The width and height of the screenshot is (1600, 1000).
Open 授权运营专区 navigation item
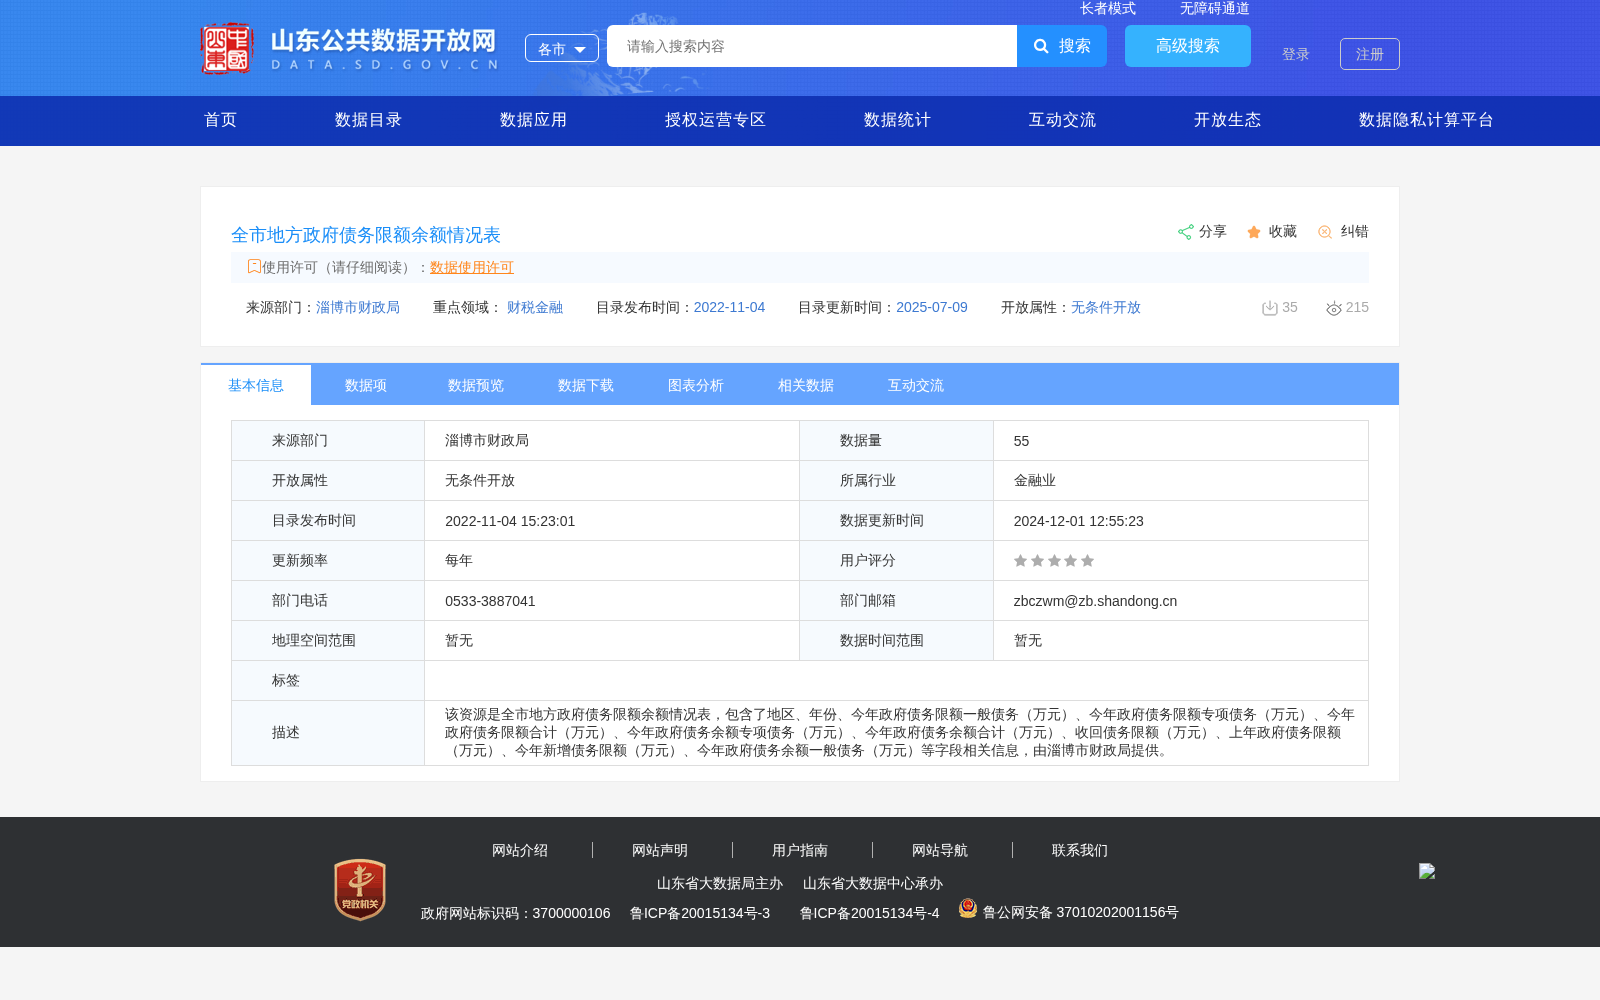[x=715, y=120]
